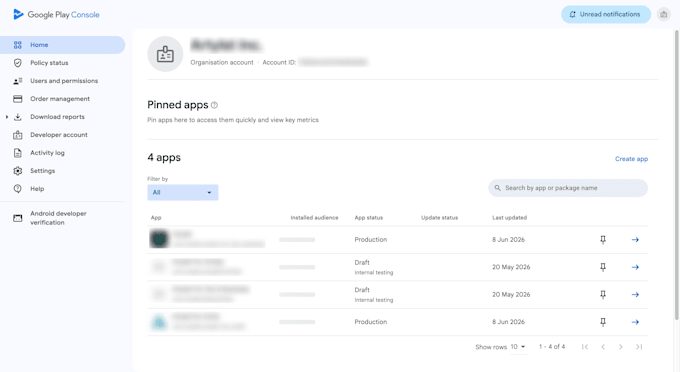Go to last page pagination button
Screen dimensions: 680x372
[639, 347]
